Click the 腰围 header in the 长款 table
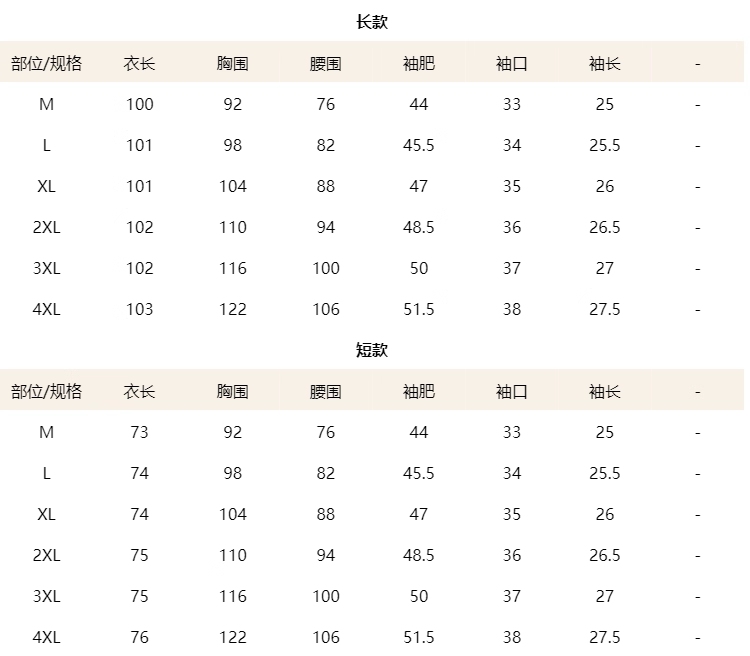Screen dimensions: 750x656 click(325, 64)
